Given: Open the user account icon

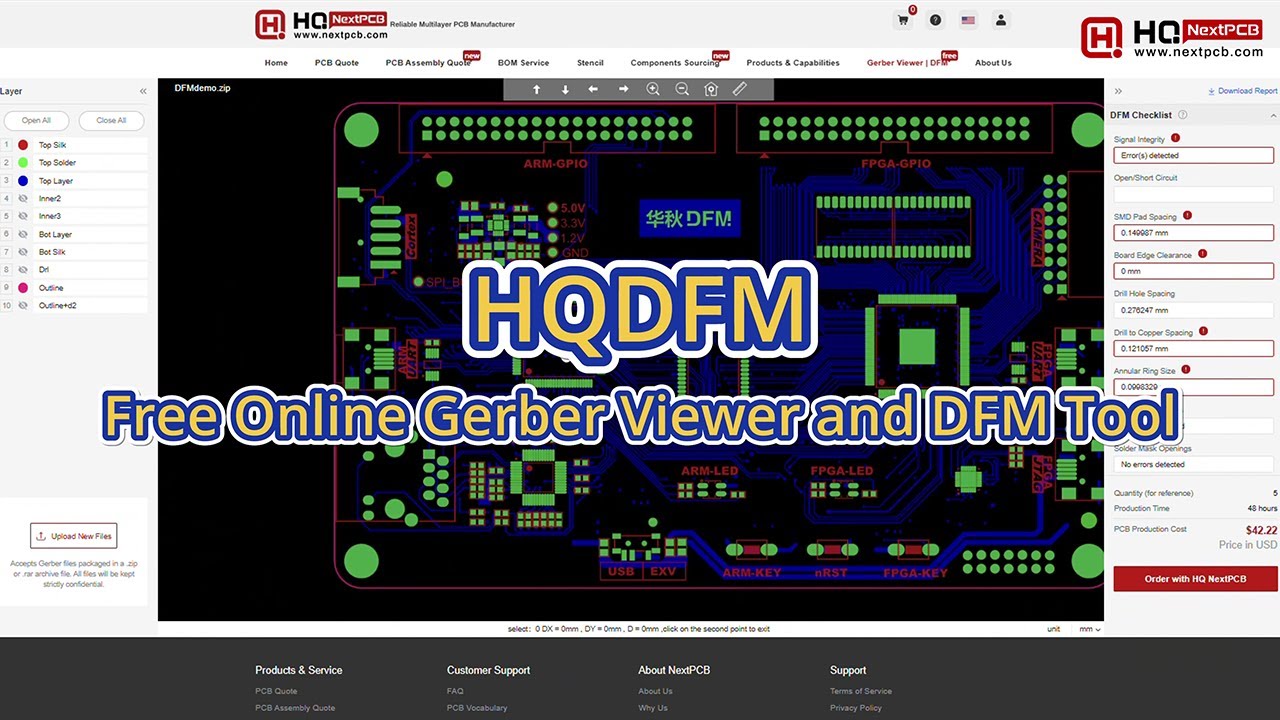Looking at the screenshot, I should 1001,20.
